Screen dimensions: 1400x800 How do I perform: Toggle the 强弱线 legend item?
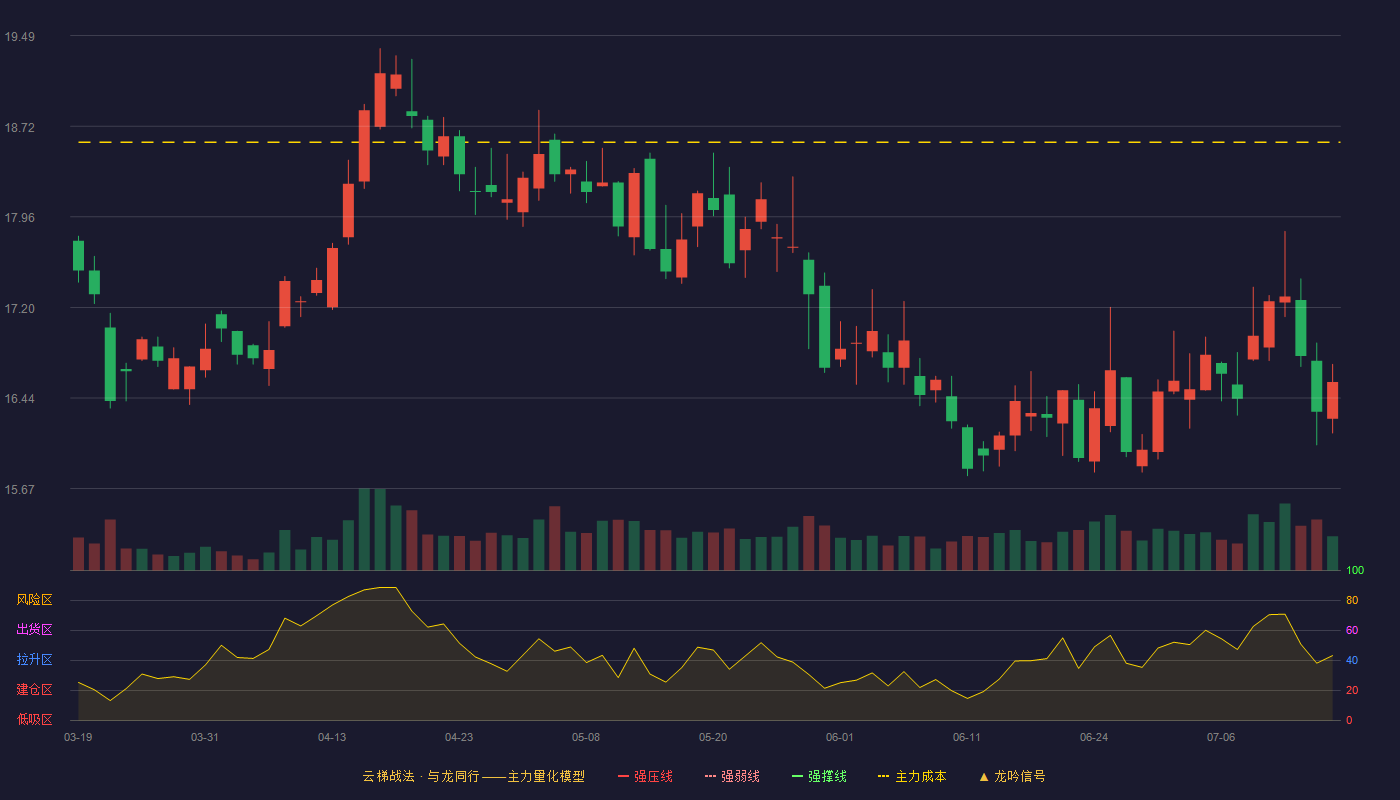732,776
